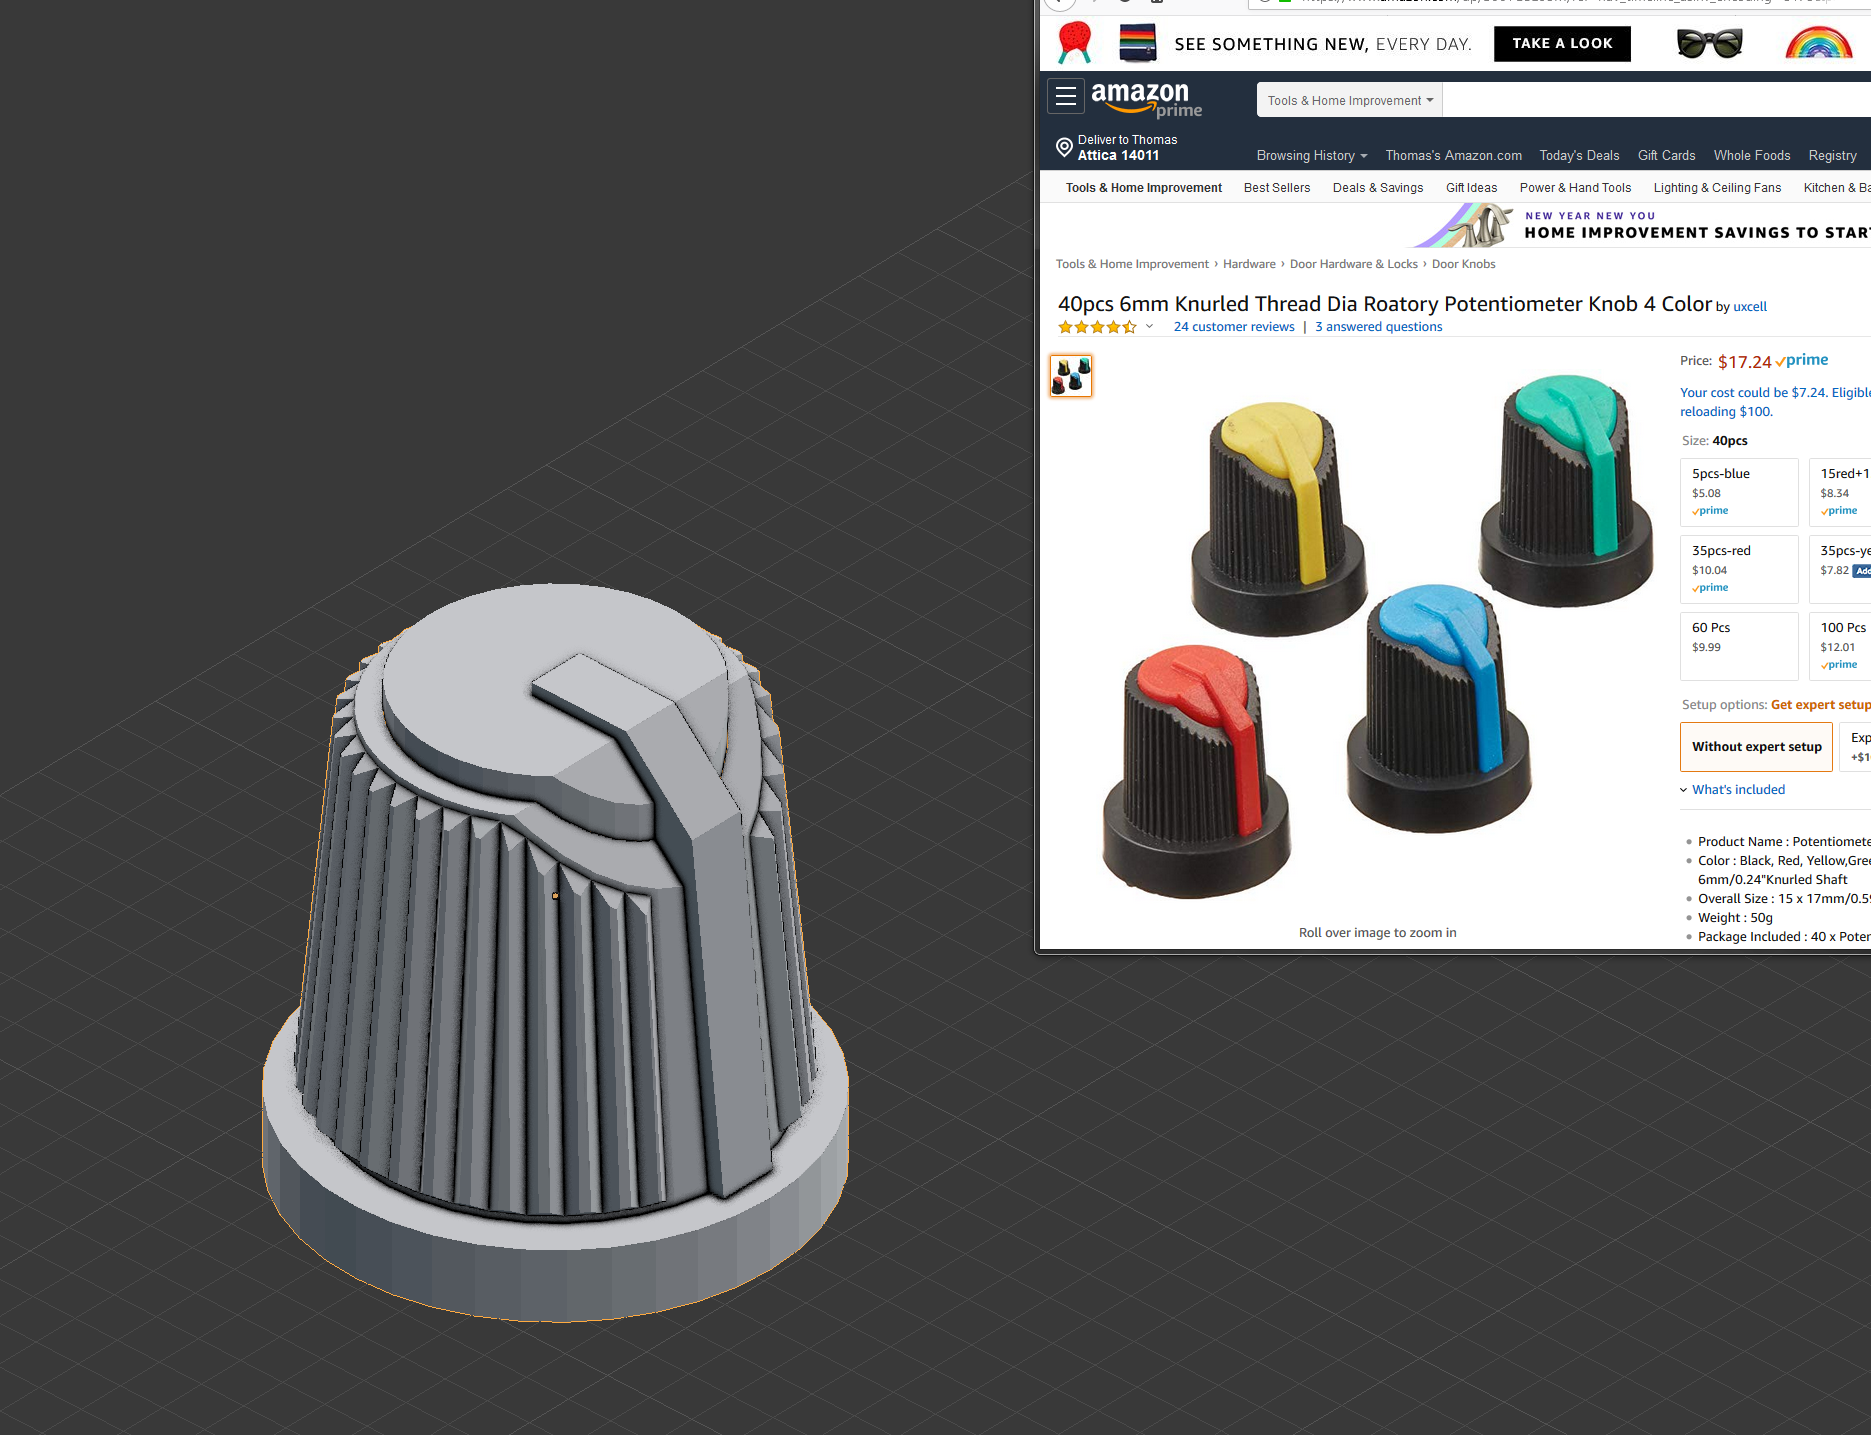The image size is (1871, 1435).
Task: Click the 'Door Hardware & Locks' breadcrumb
Action: pyautogui.click(x=1353, y=264)
